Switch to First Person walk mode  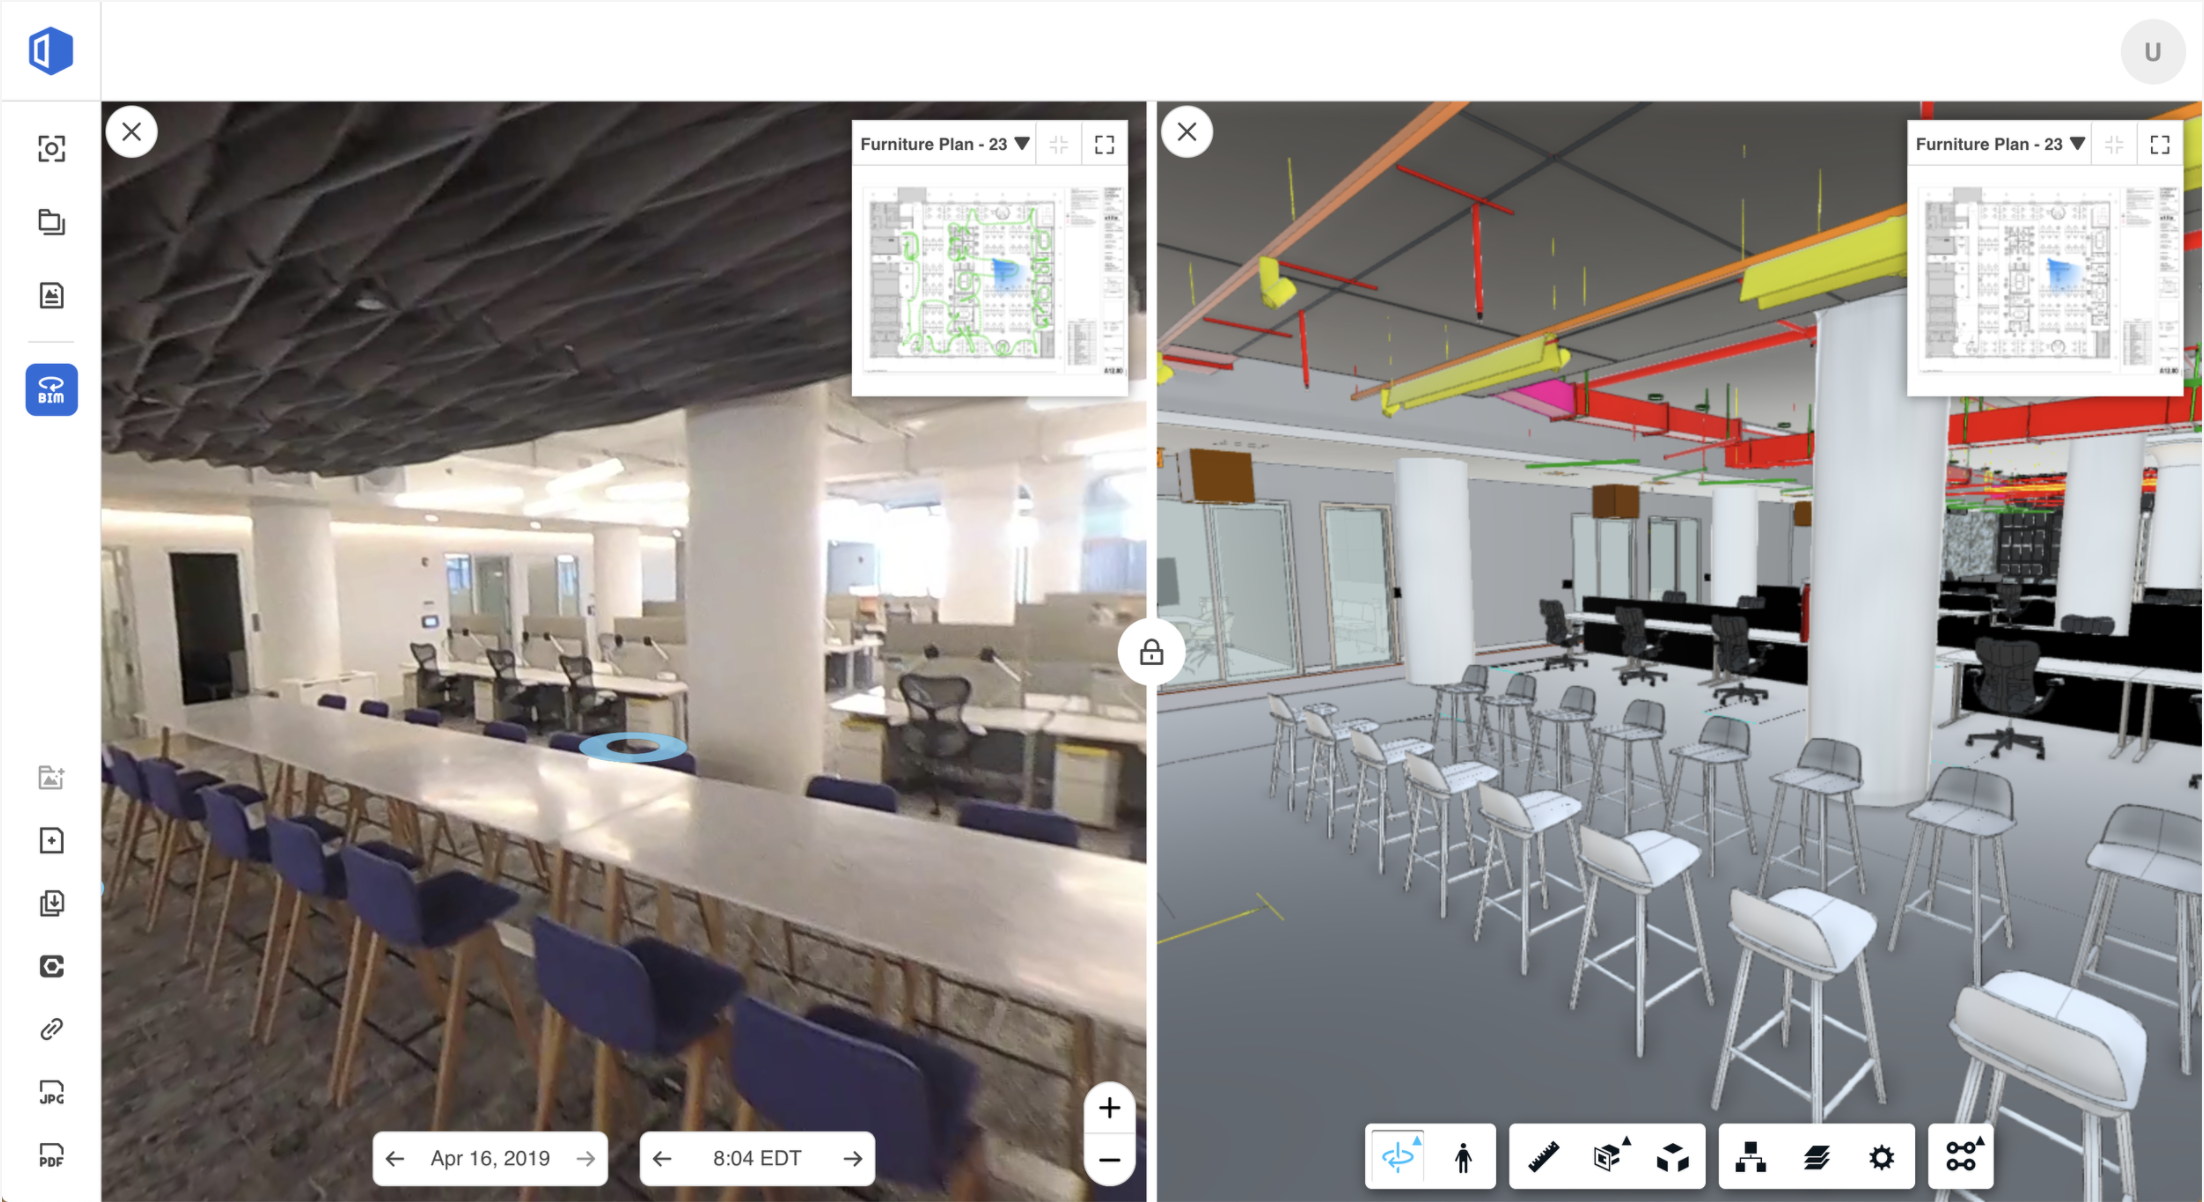tap(1463, 1157)
